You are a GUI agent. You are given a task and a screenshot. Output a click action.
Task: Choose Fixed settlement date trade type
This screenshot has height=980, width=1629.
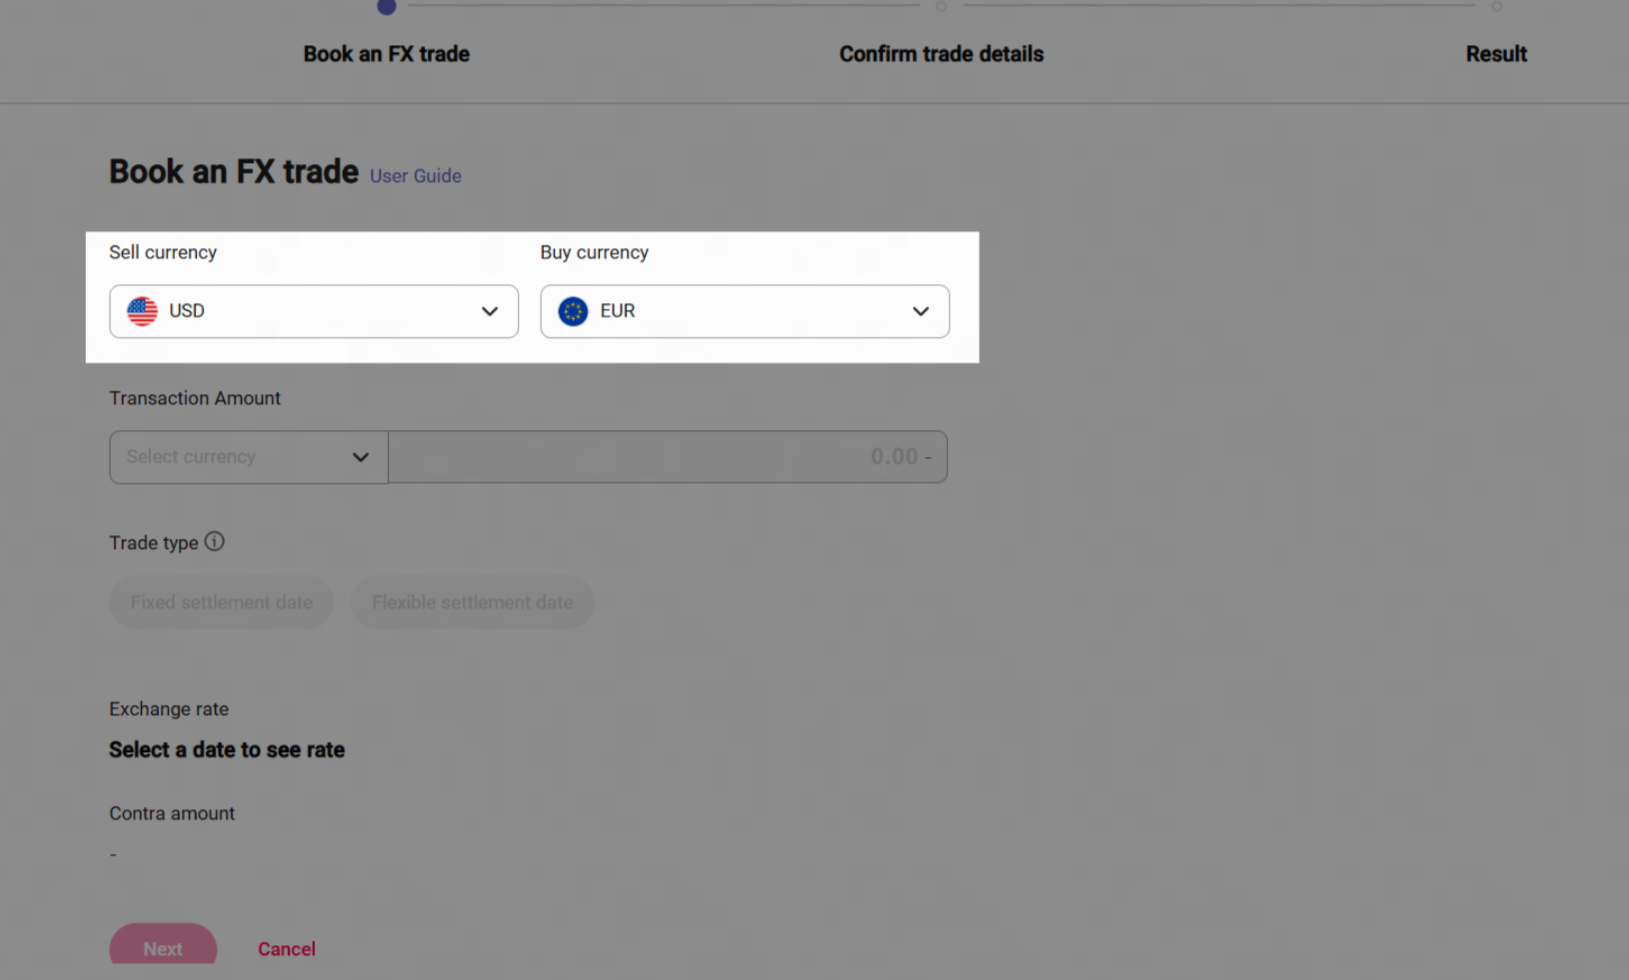click(x=221, y=602)
